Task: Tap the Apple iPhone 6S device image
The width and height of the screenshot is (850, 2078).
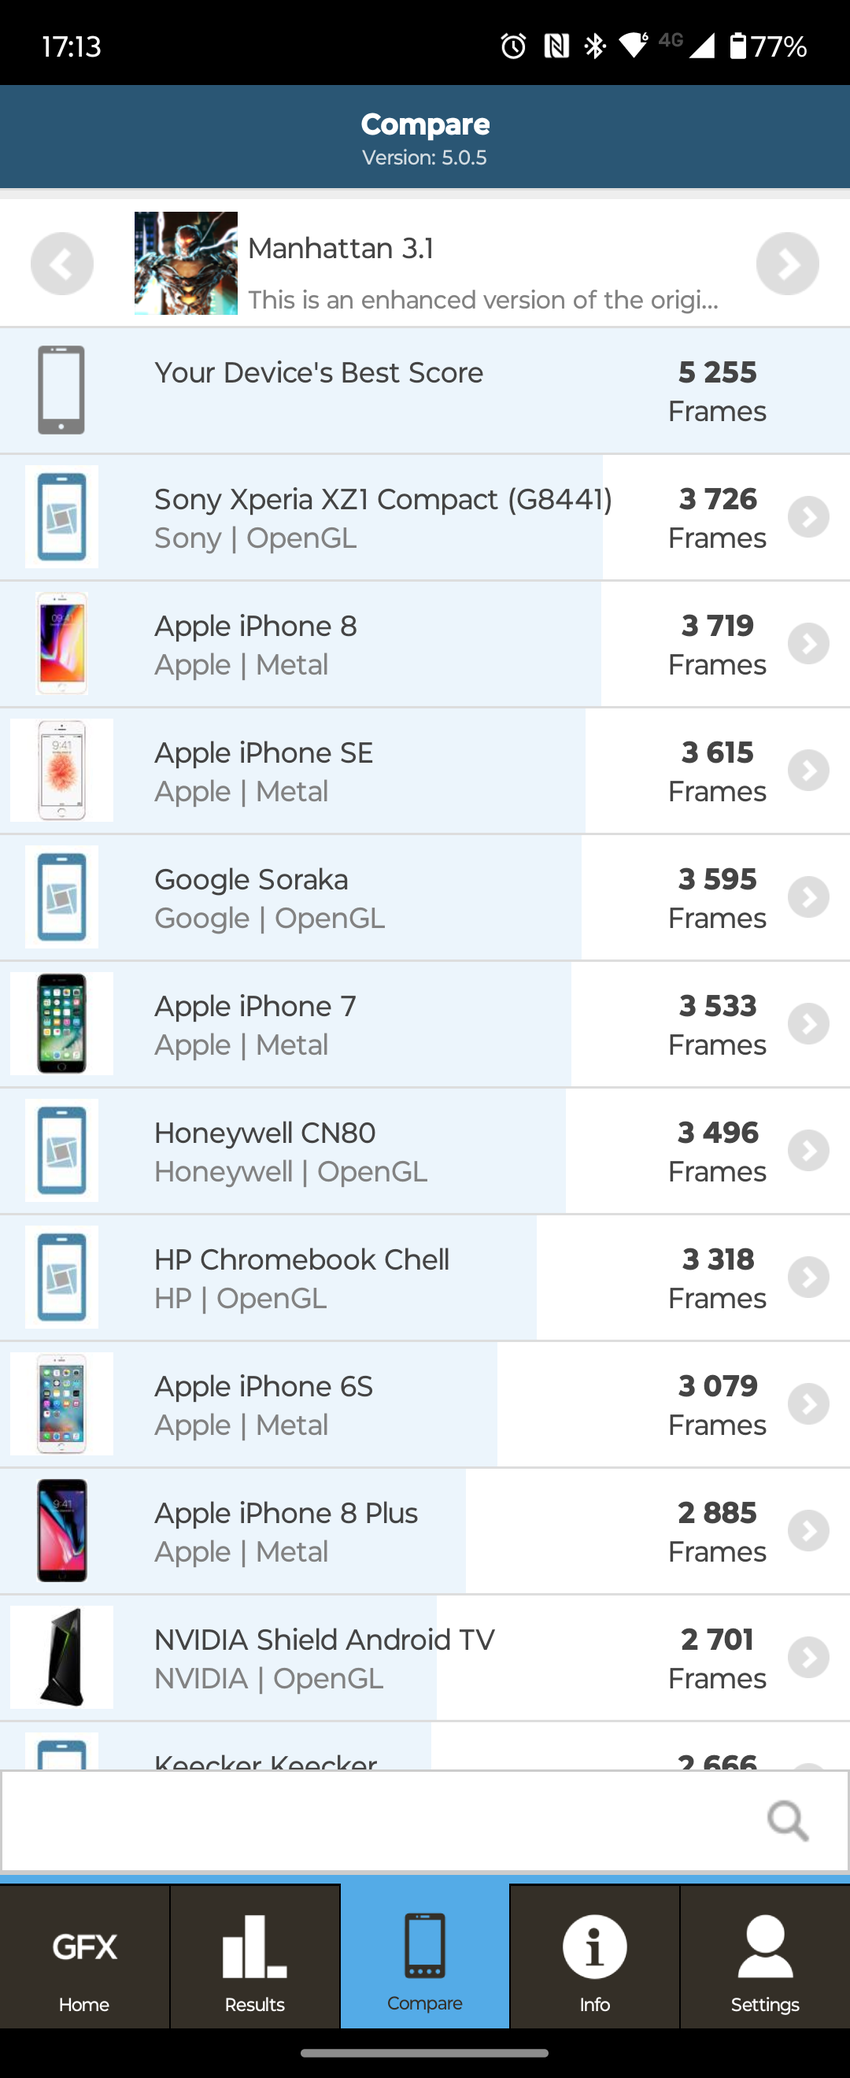Action: 62,1404
